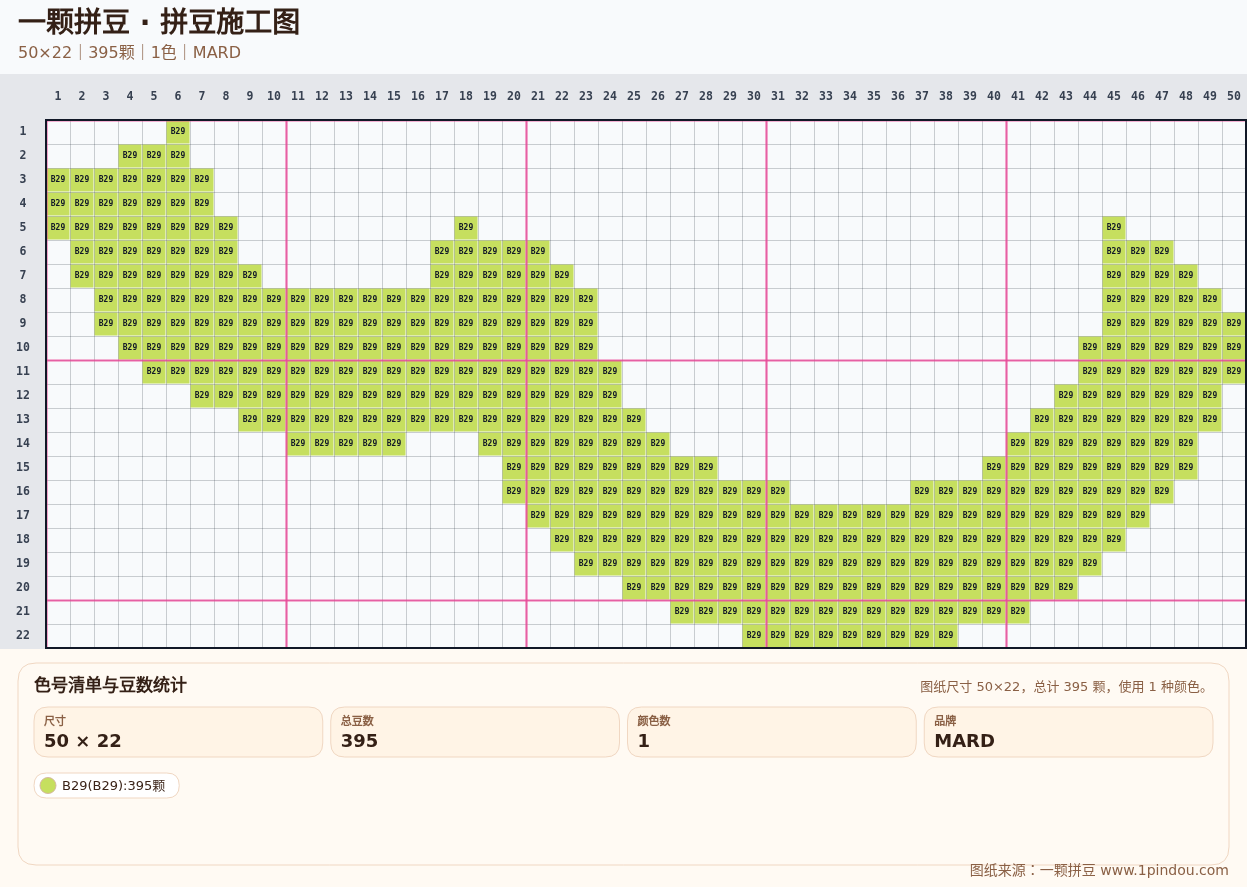The width and height of the screenshot is (1247, 887).
Task: Select column header number 20
Action: 514,96
